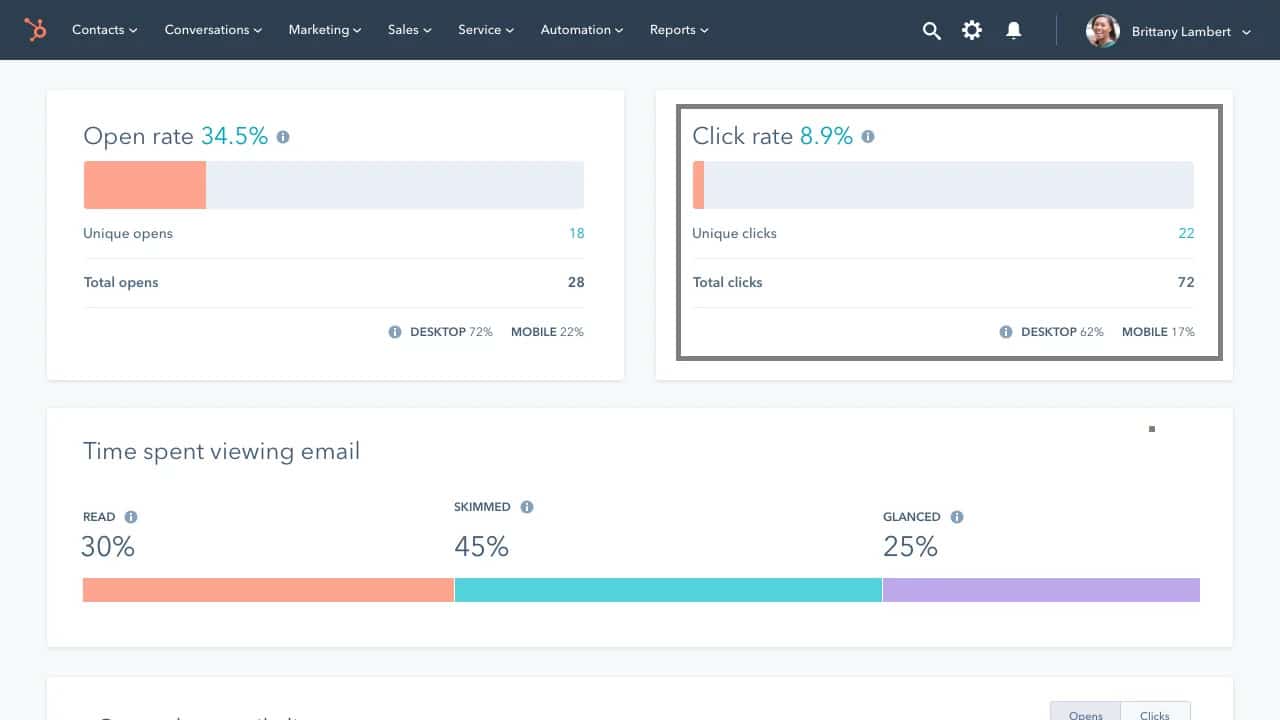
Task: Click info icon next to READ
Action: point(131,517)
